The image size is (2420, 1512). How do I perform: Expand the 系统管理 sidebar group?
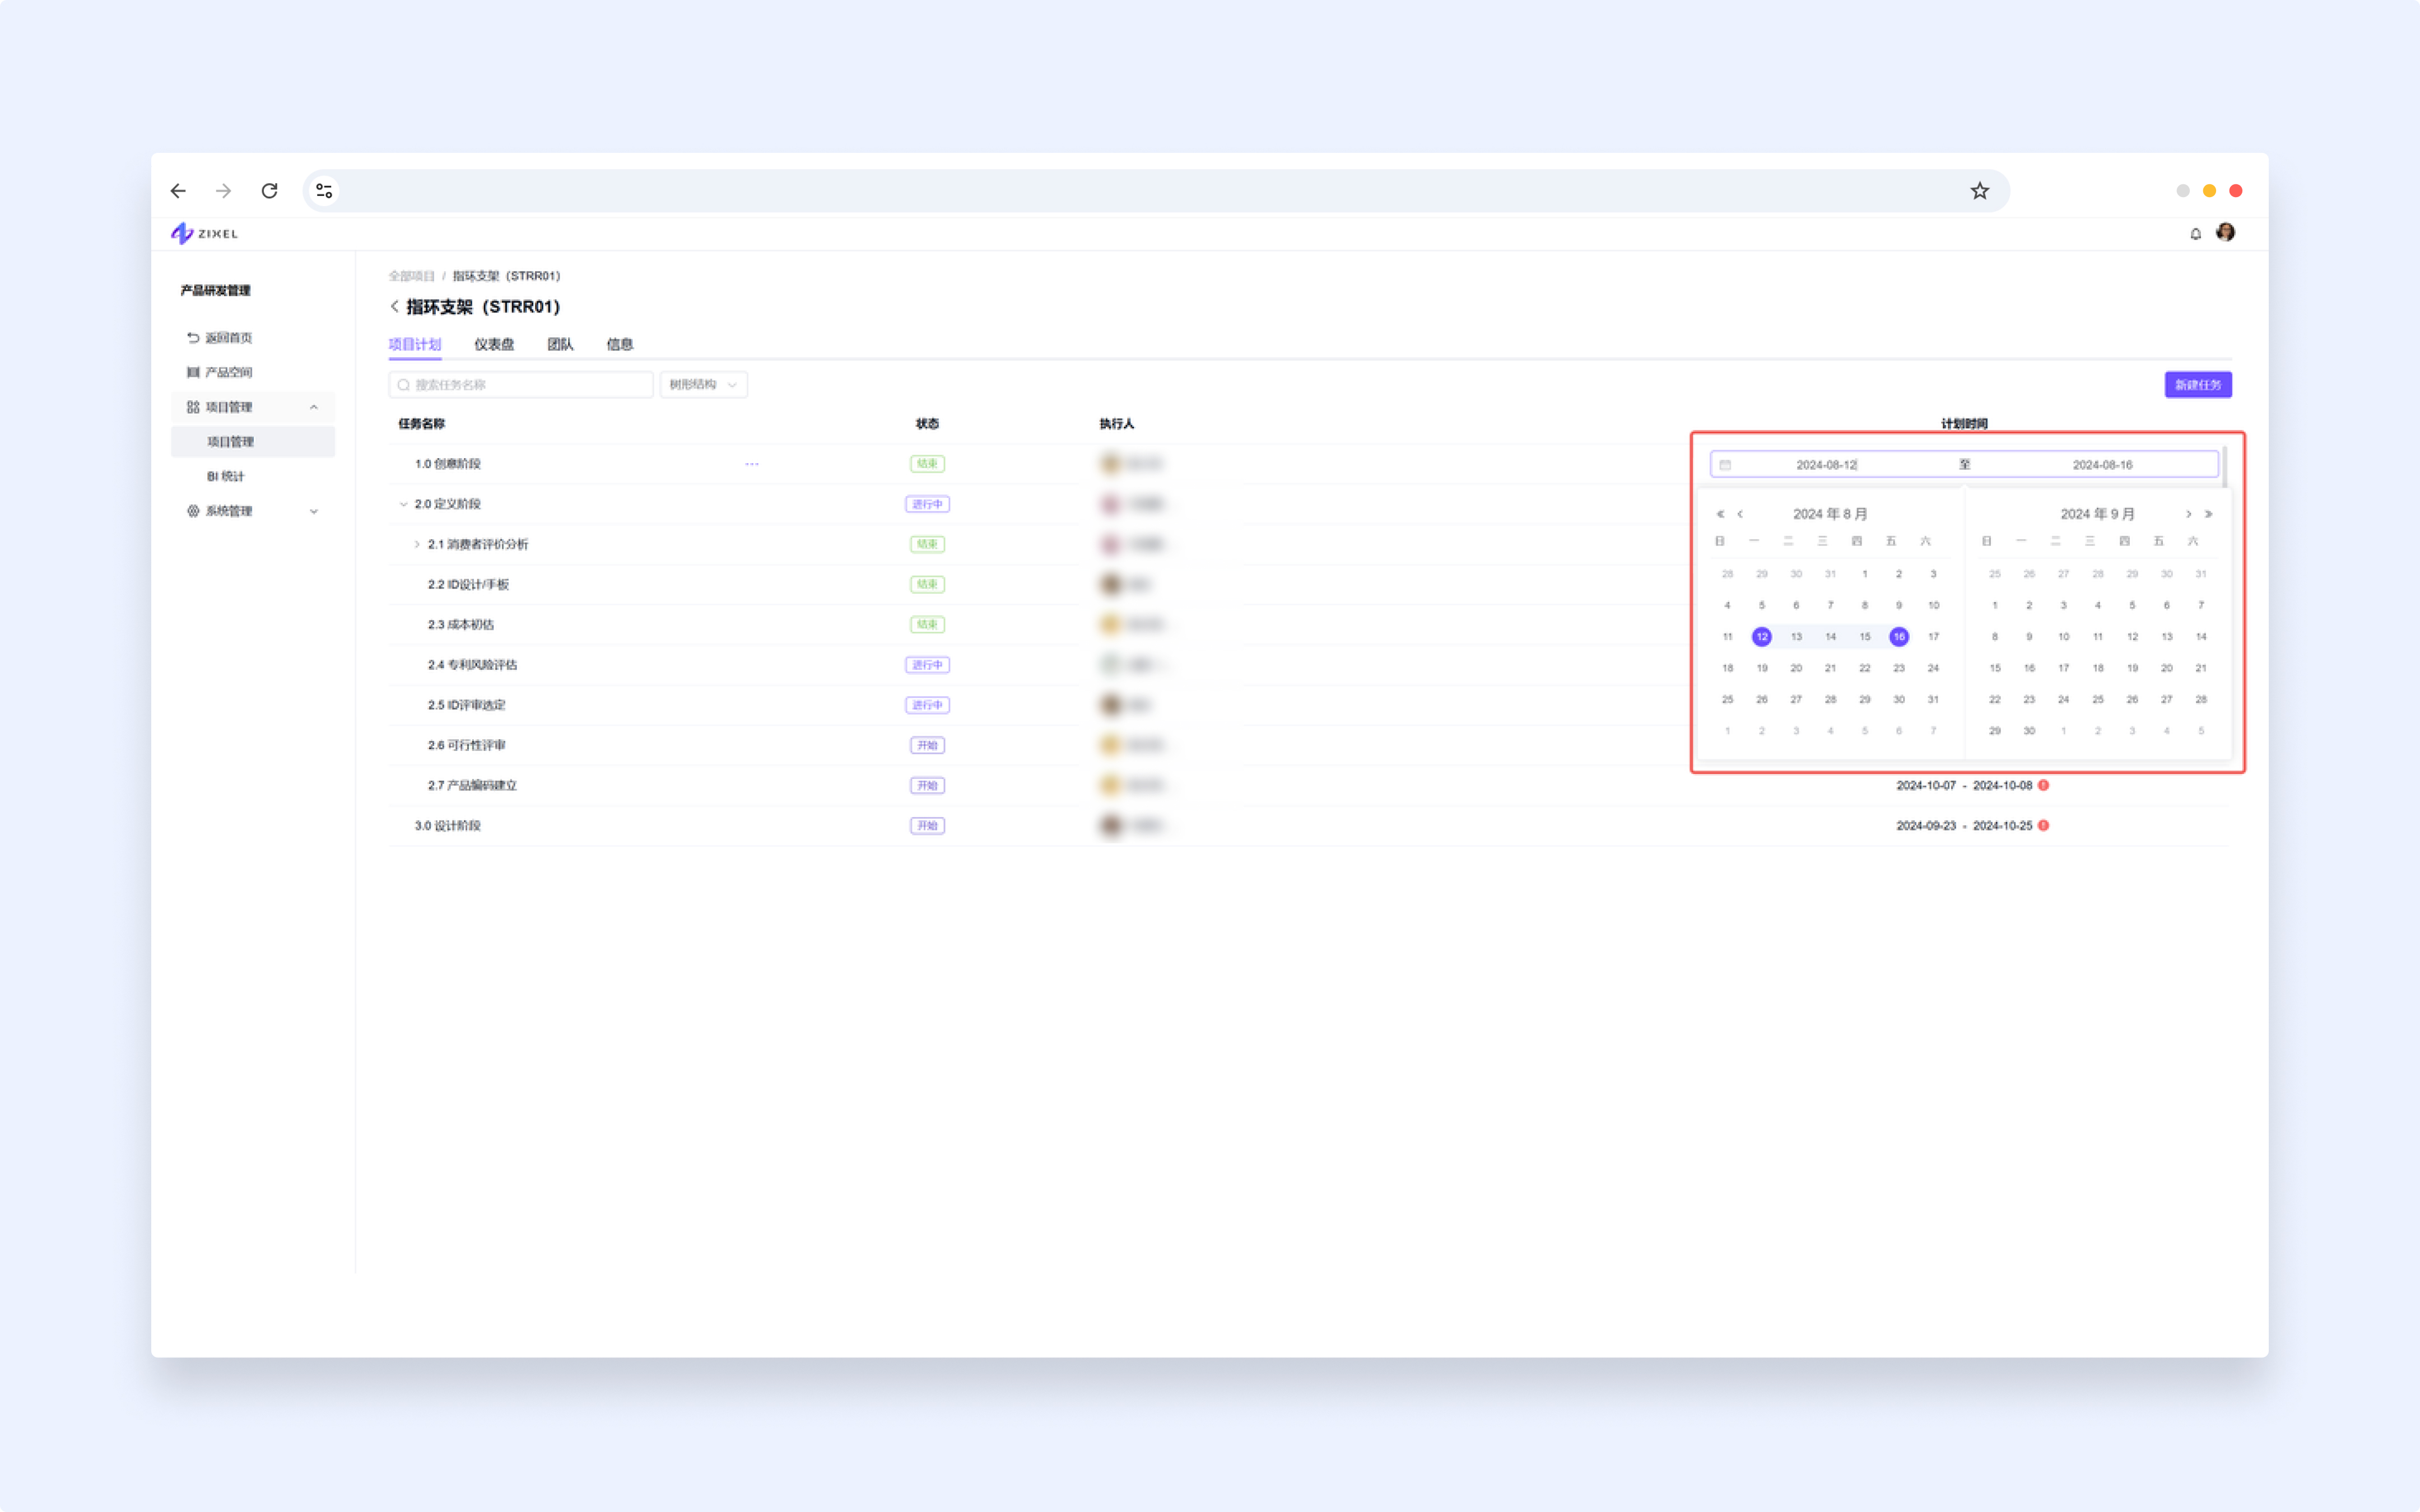point(314,511)
